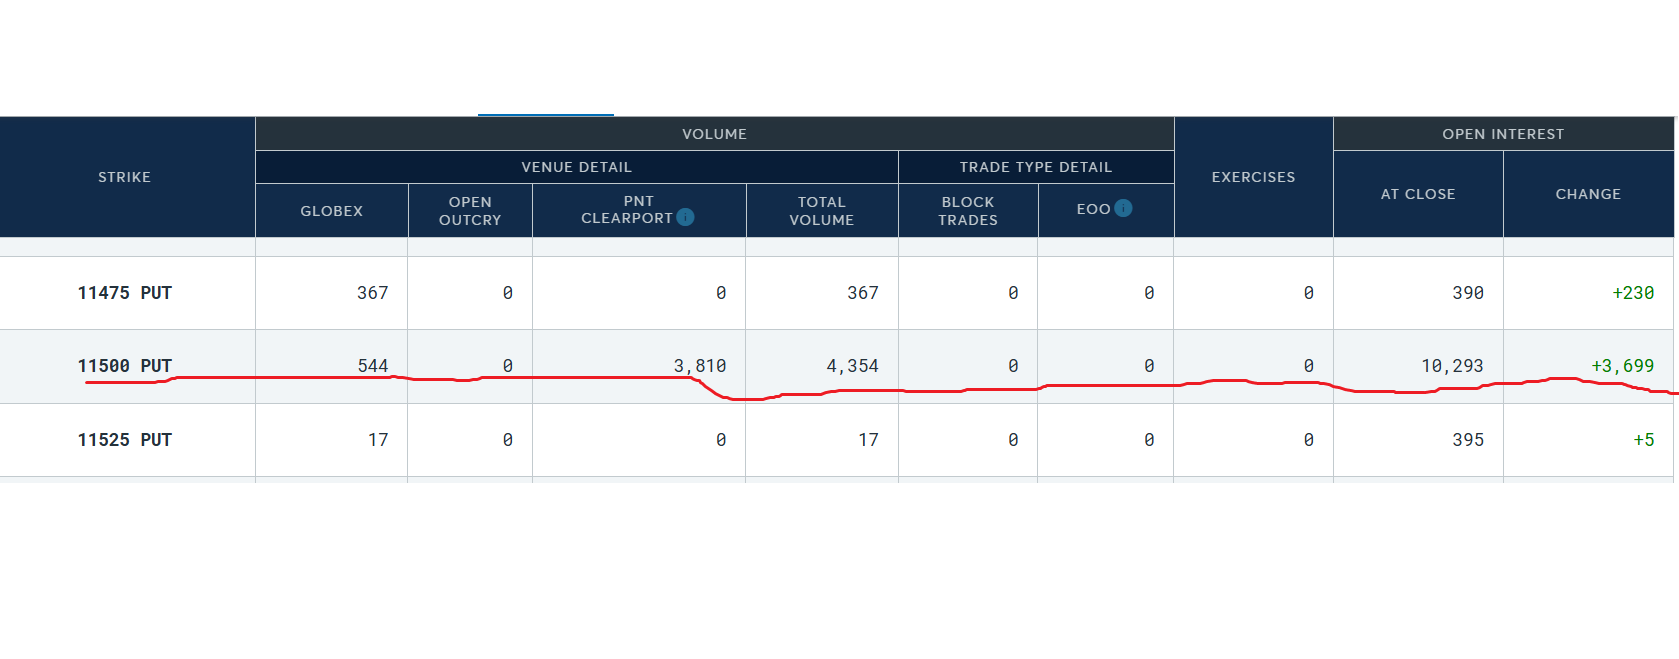
Task: Click the Open Outcry column header
Action: click(470, 211)
